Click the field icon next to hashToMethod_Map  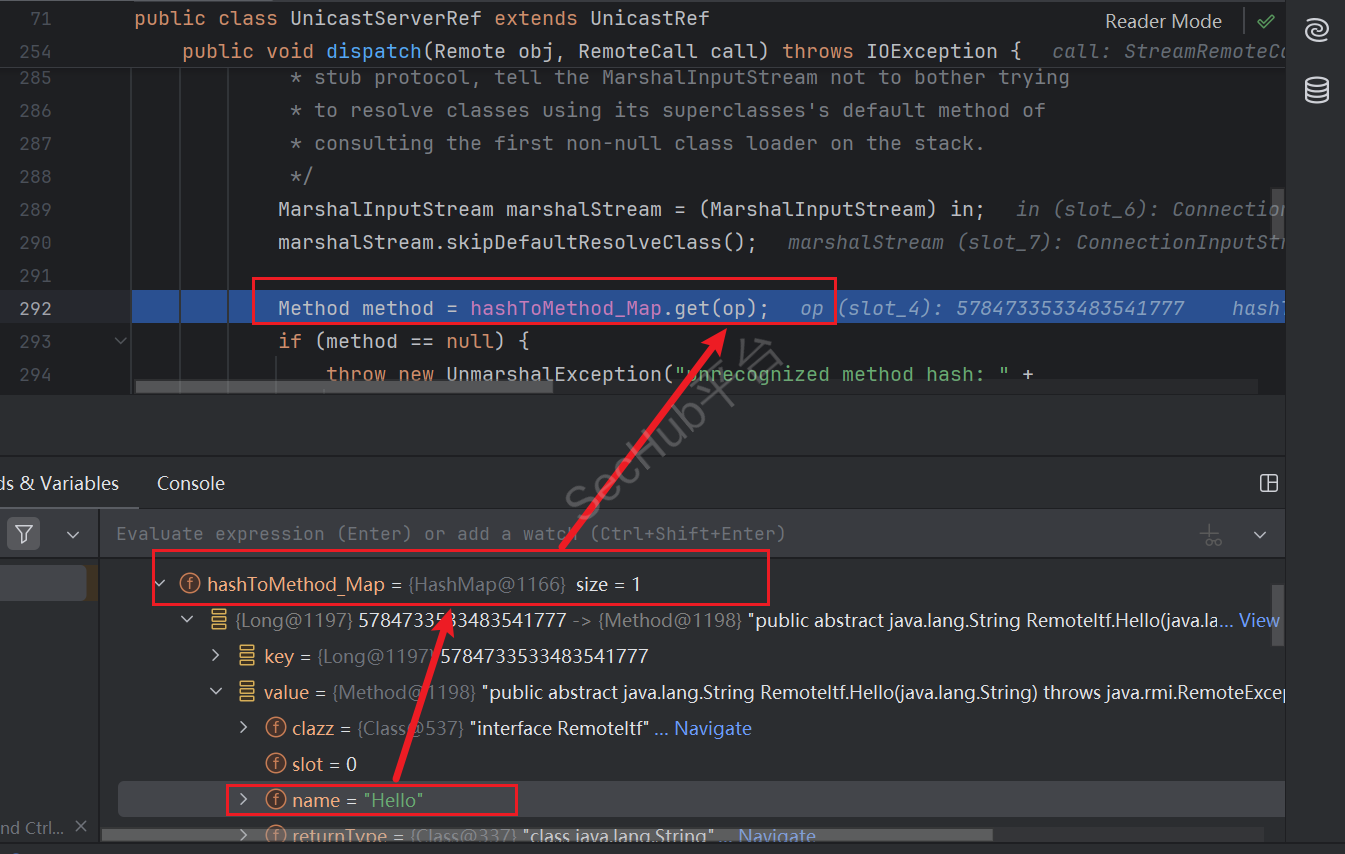[x=189, y=584]
